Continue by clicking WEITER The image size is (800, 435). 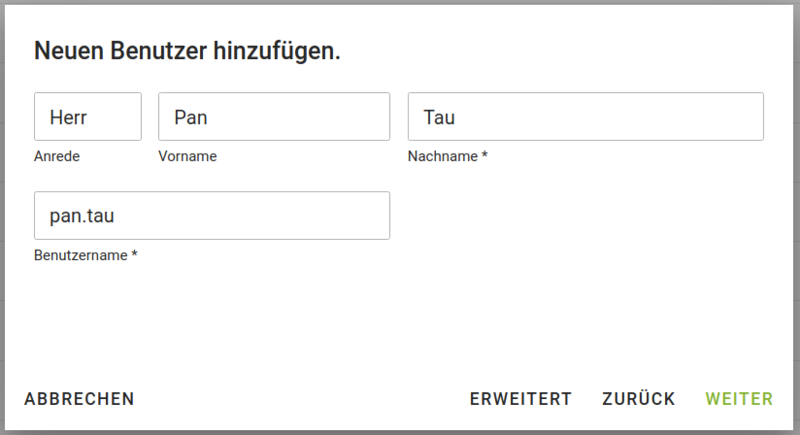(x=739, y=399)
